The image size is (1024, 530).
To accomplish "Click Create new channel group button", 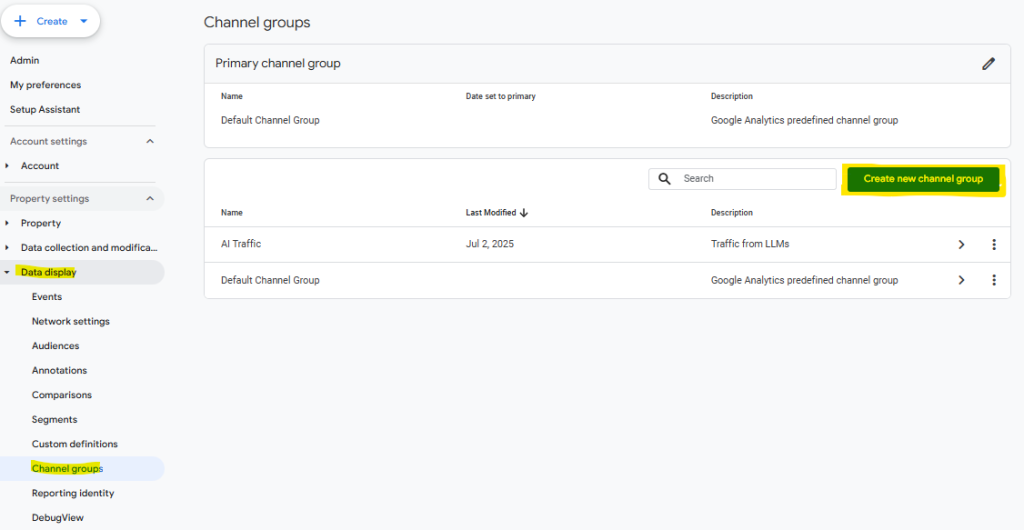I will tap(923, 179).
